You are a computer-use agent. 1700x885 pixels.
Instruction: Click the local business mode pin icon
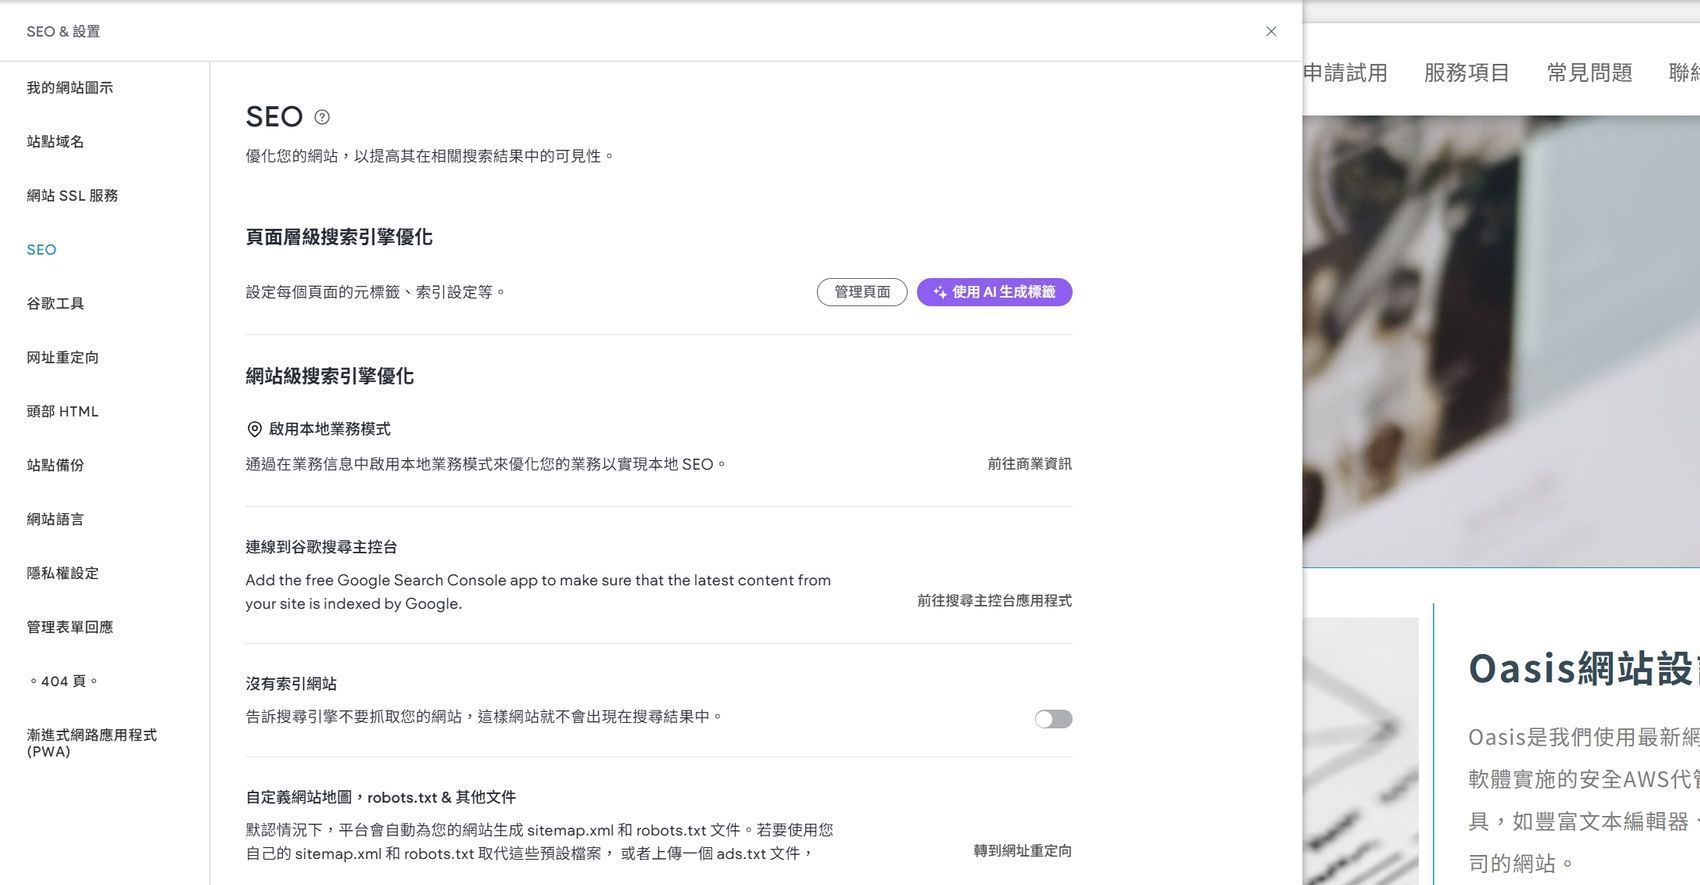pos(254,429)
